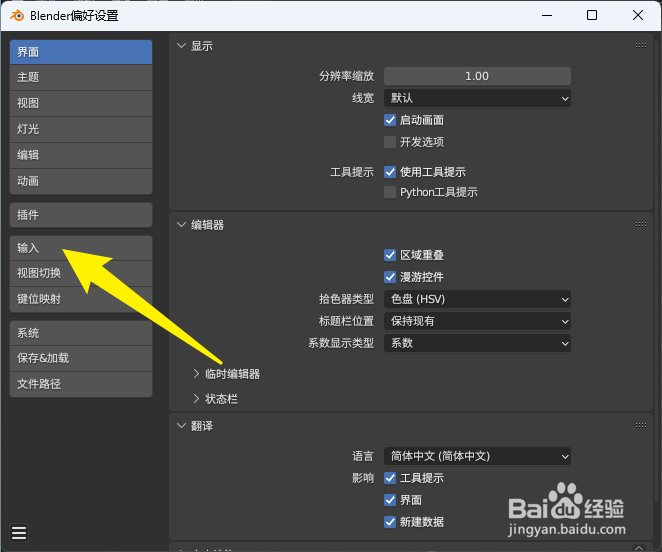This screenshot has width=662, height=552.
Task: Select the 界面 preferences tab
Action: (x=81, y=52)
